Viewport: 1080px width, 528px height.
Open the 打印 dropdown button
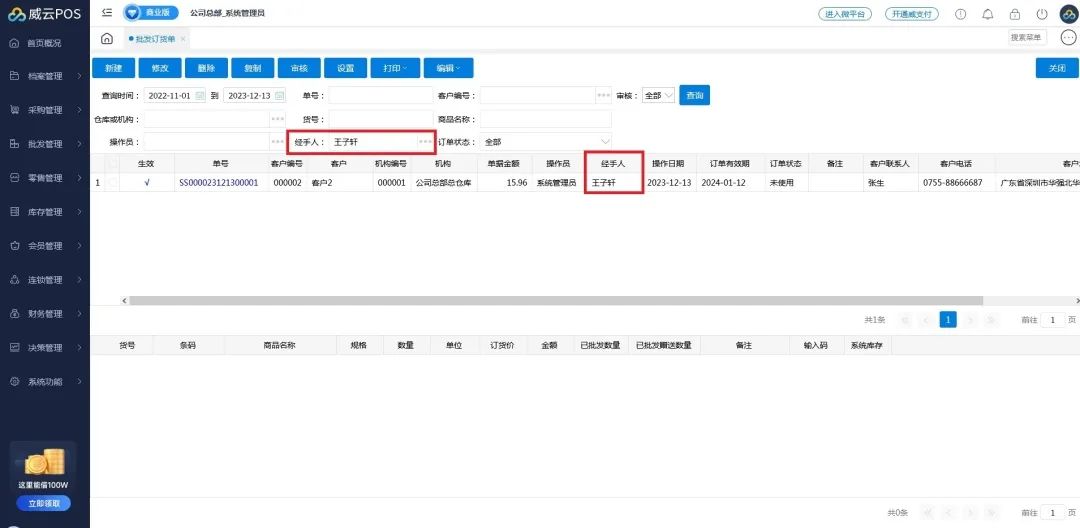pyautogui.click(x=394, y=68)
